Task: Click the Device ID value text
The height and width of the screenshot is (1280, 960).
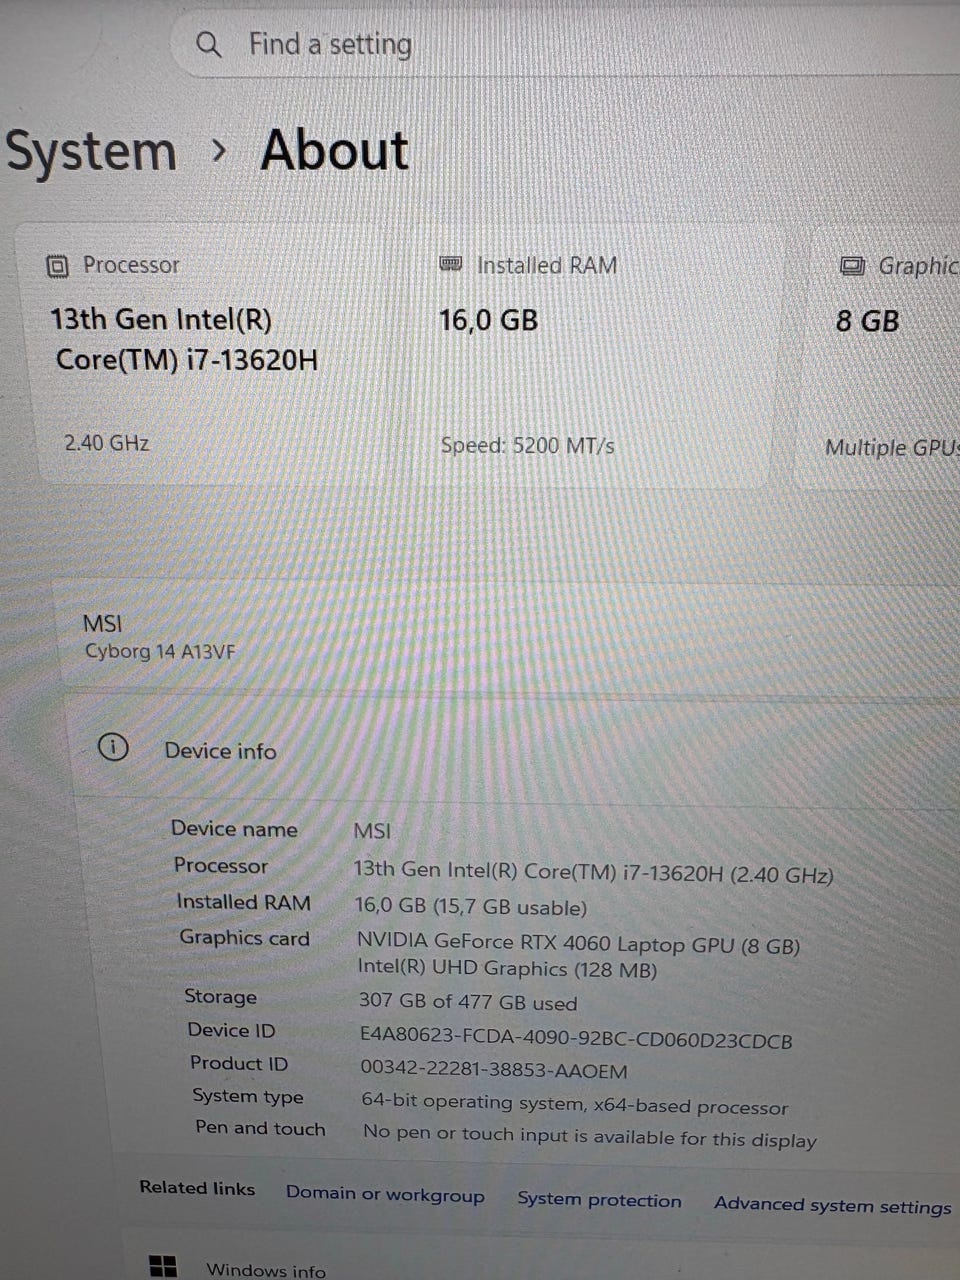Action: (576, 1037)
